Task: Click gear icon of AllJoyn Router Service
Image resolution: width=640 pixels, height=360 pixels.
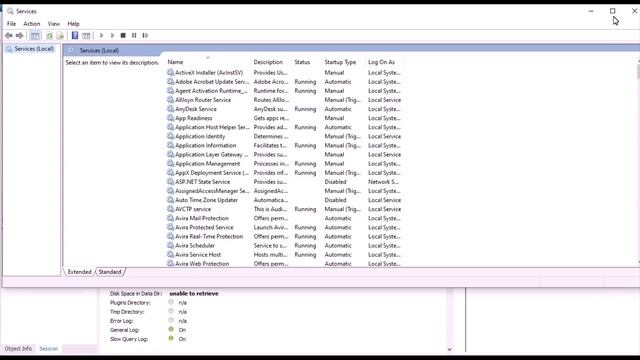Action: point(171,100)
